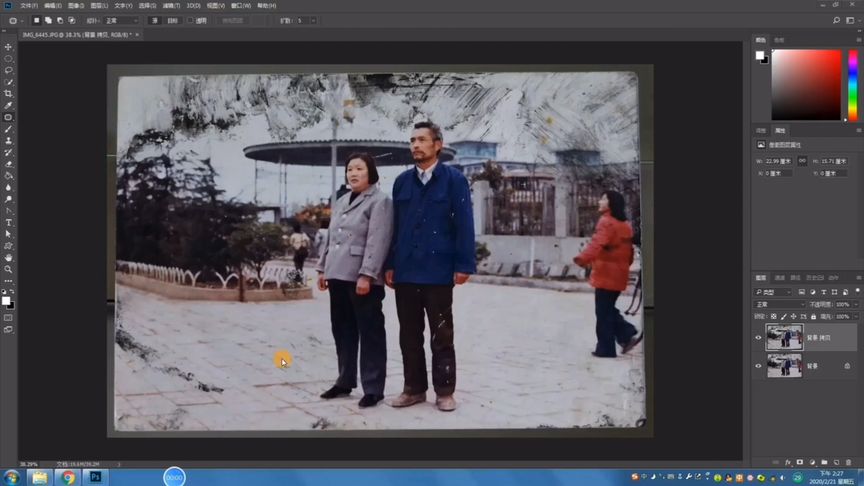Open Chrome from the taskbar
Viewport: 864px width, 486px height.
pyautogui.click(x=68, y=477)
